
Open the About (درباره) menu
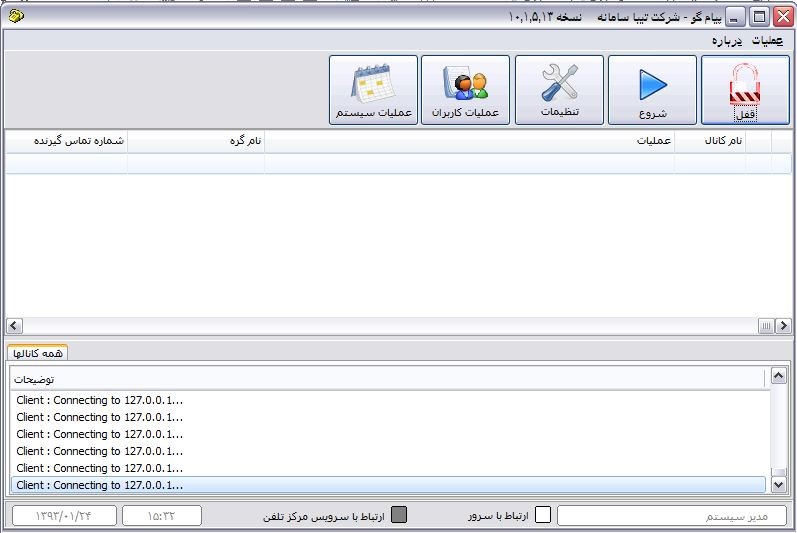(727, 41)
